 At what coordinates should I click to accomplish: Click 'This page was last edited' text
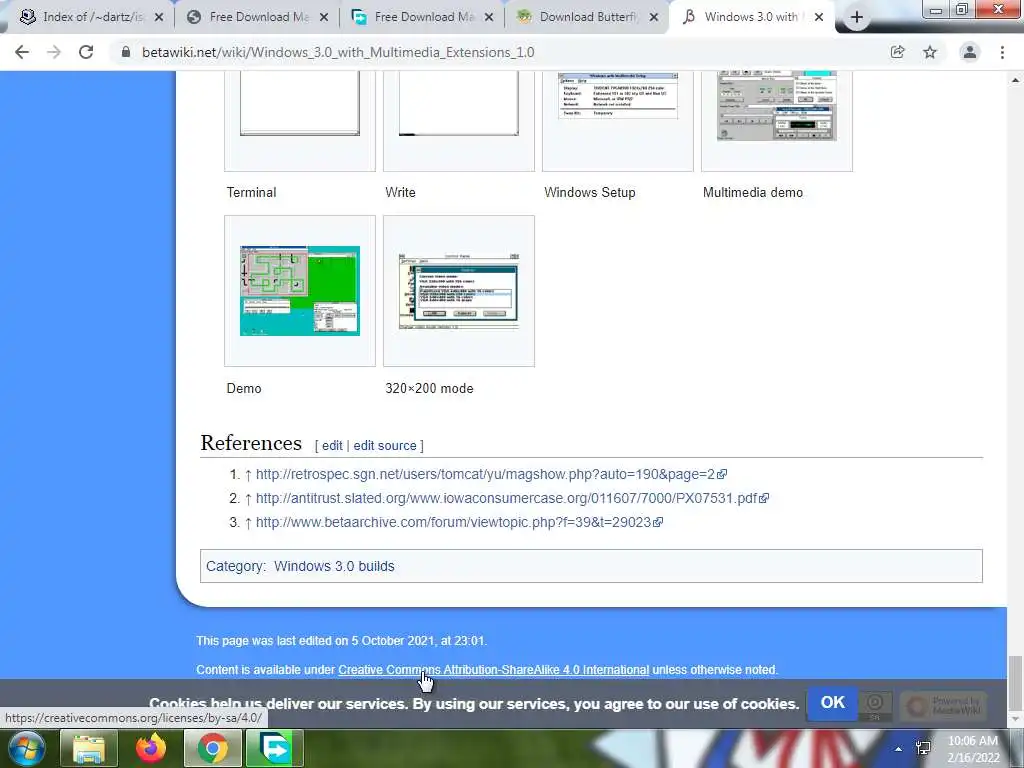[x=342, y=641]
